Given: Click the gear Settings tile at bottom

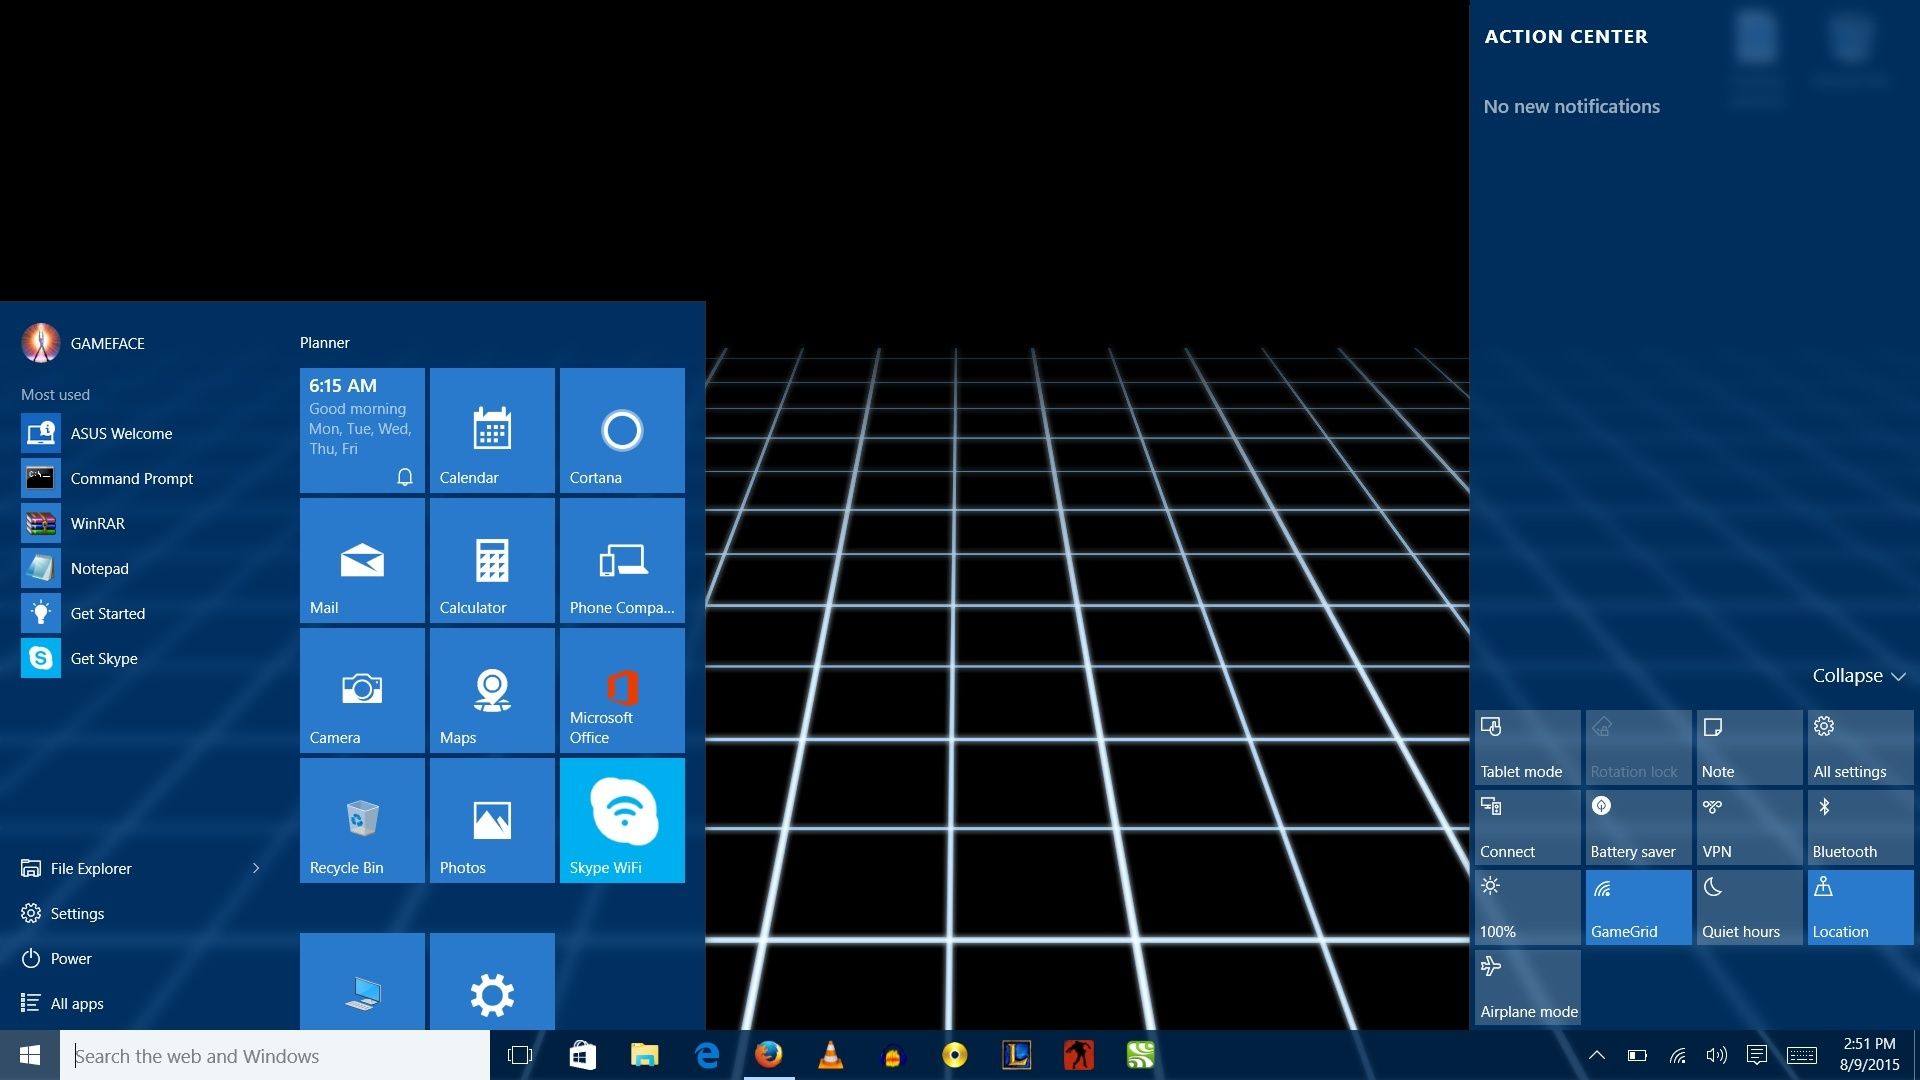Looking at the screenshot, I should [492, 982].
